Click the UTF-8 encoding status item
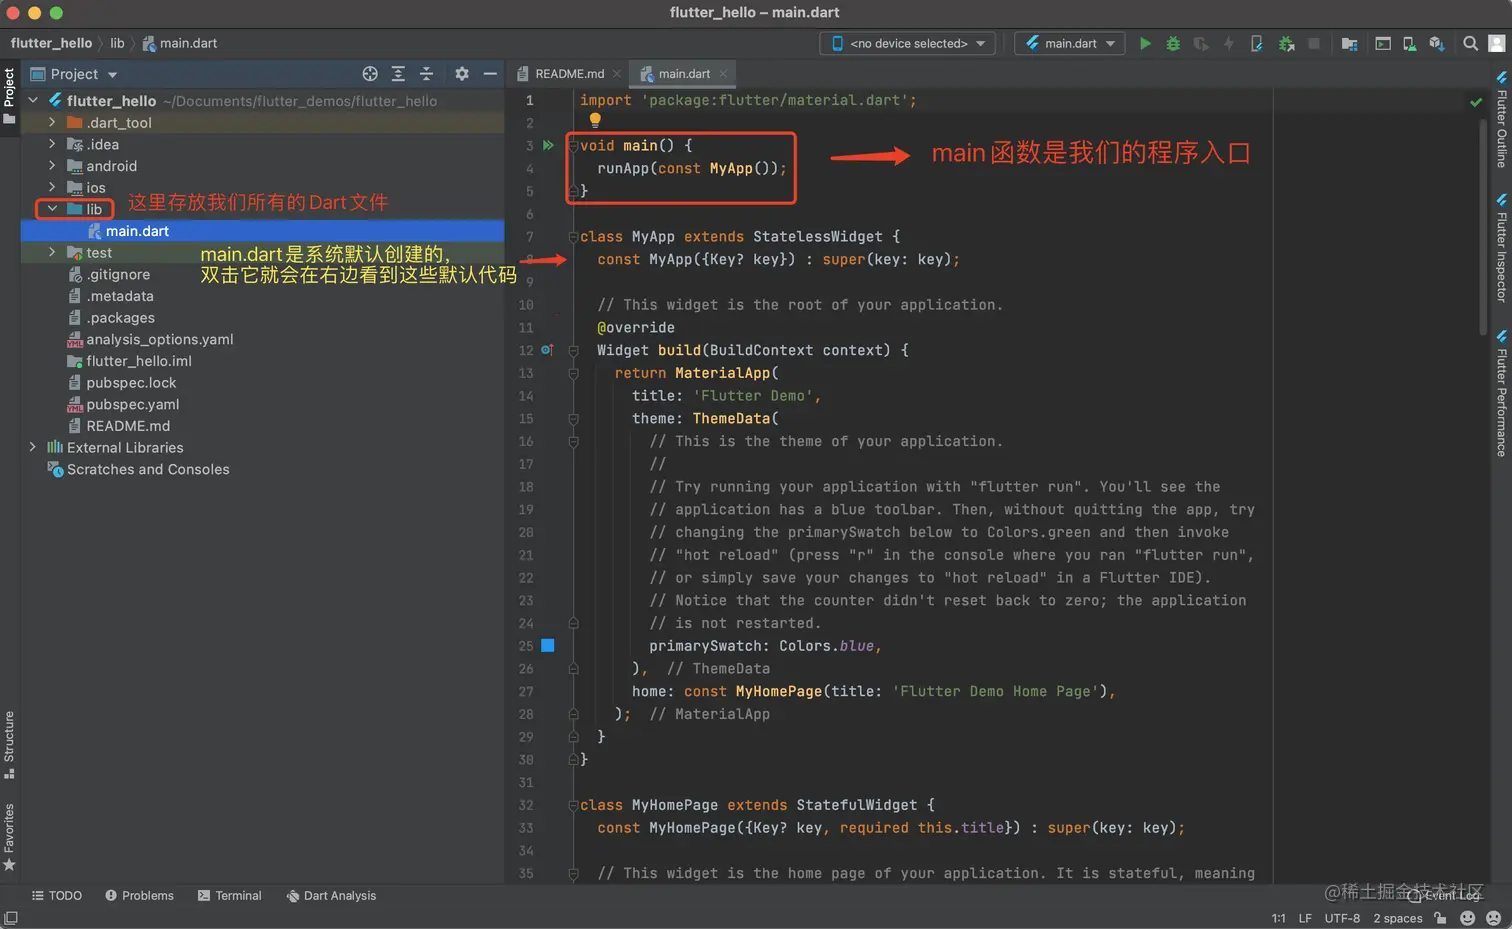Viewport: 1512px width, 929px height. (x=1342, y=918)
